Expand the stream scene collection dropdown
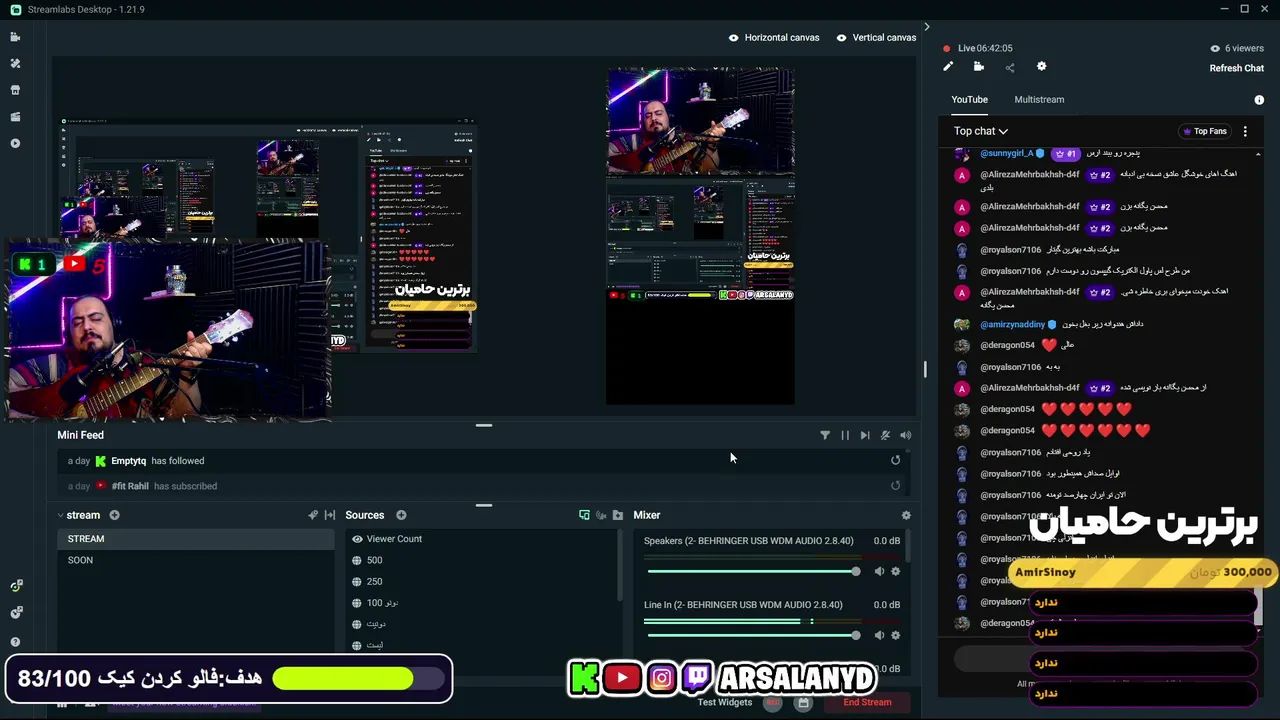 60,515
